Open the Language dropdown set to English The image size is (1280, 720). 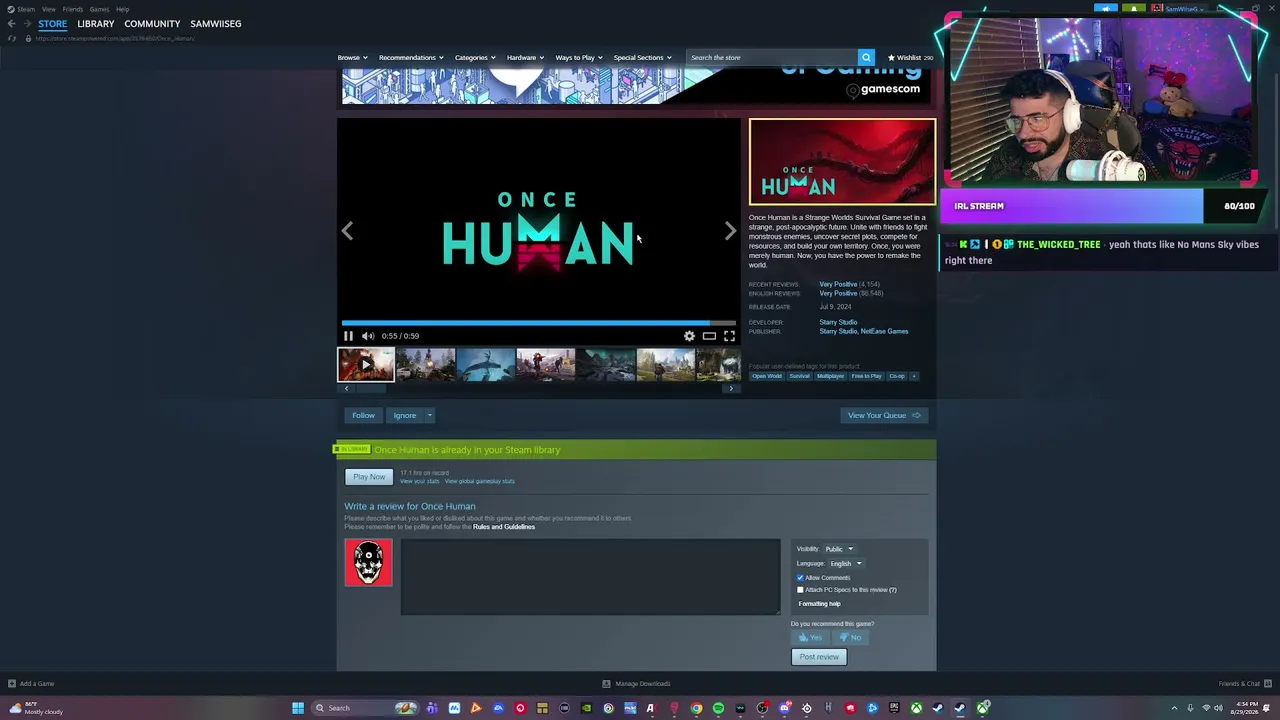[x=845, y=563]
